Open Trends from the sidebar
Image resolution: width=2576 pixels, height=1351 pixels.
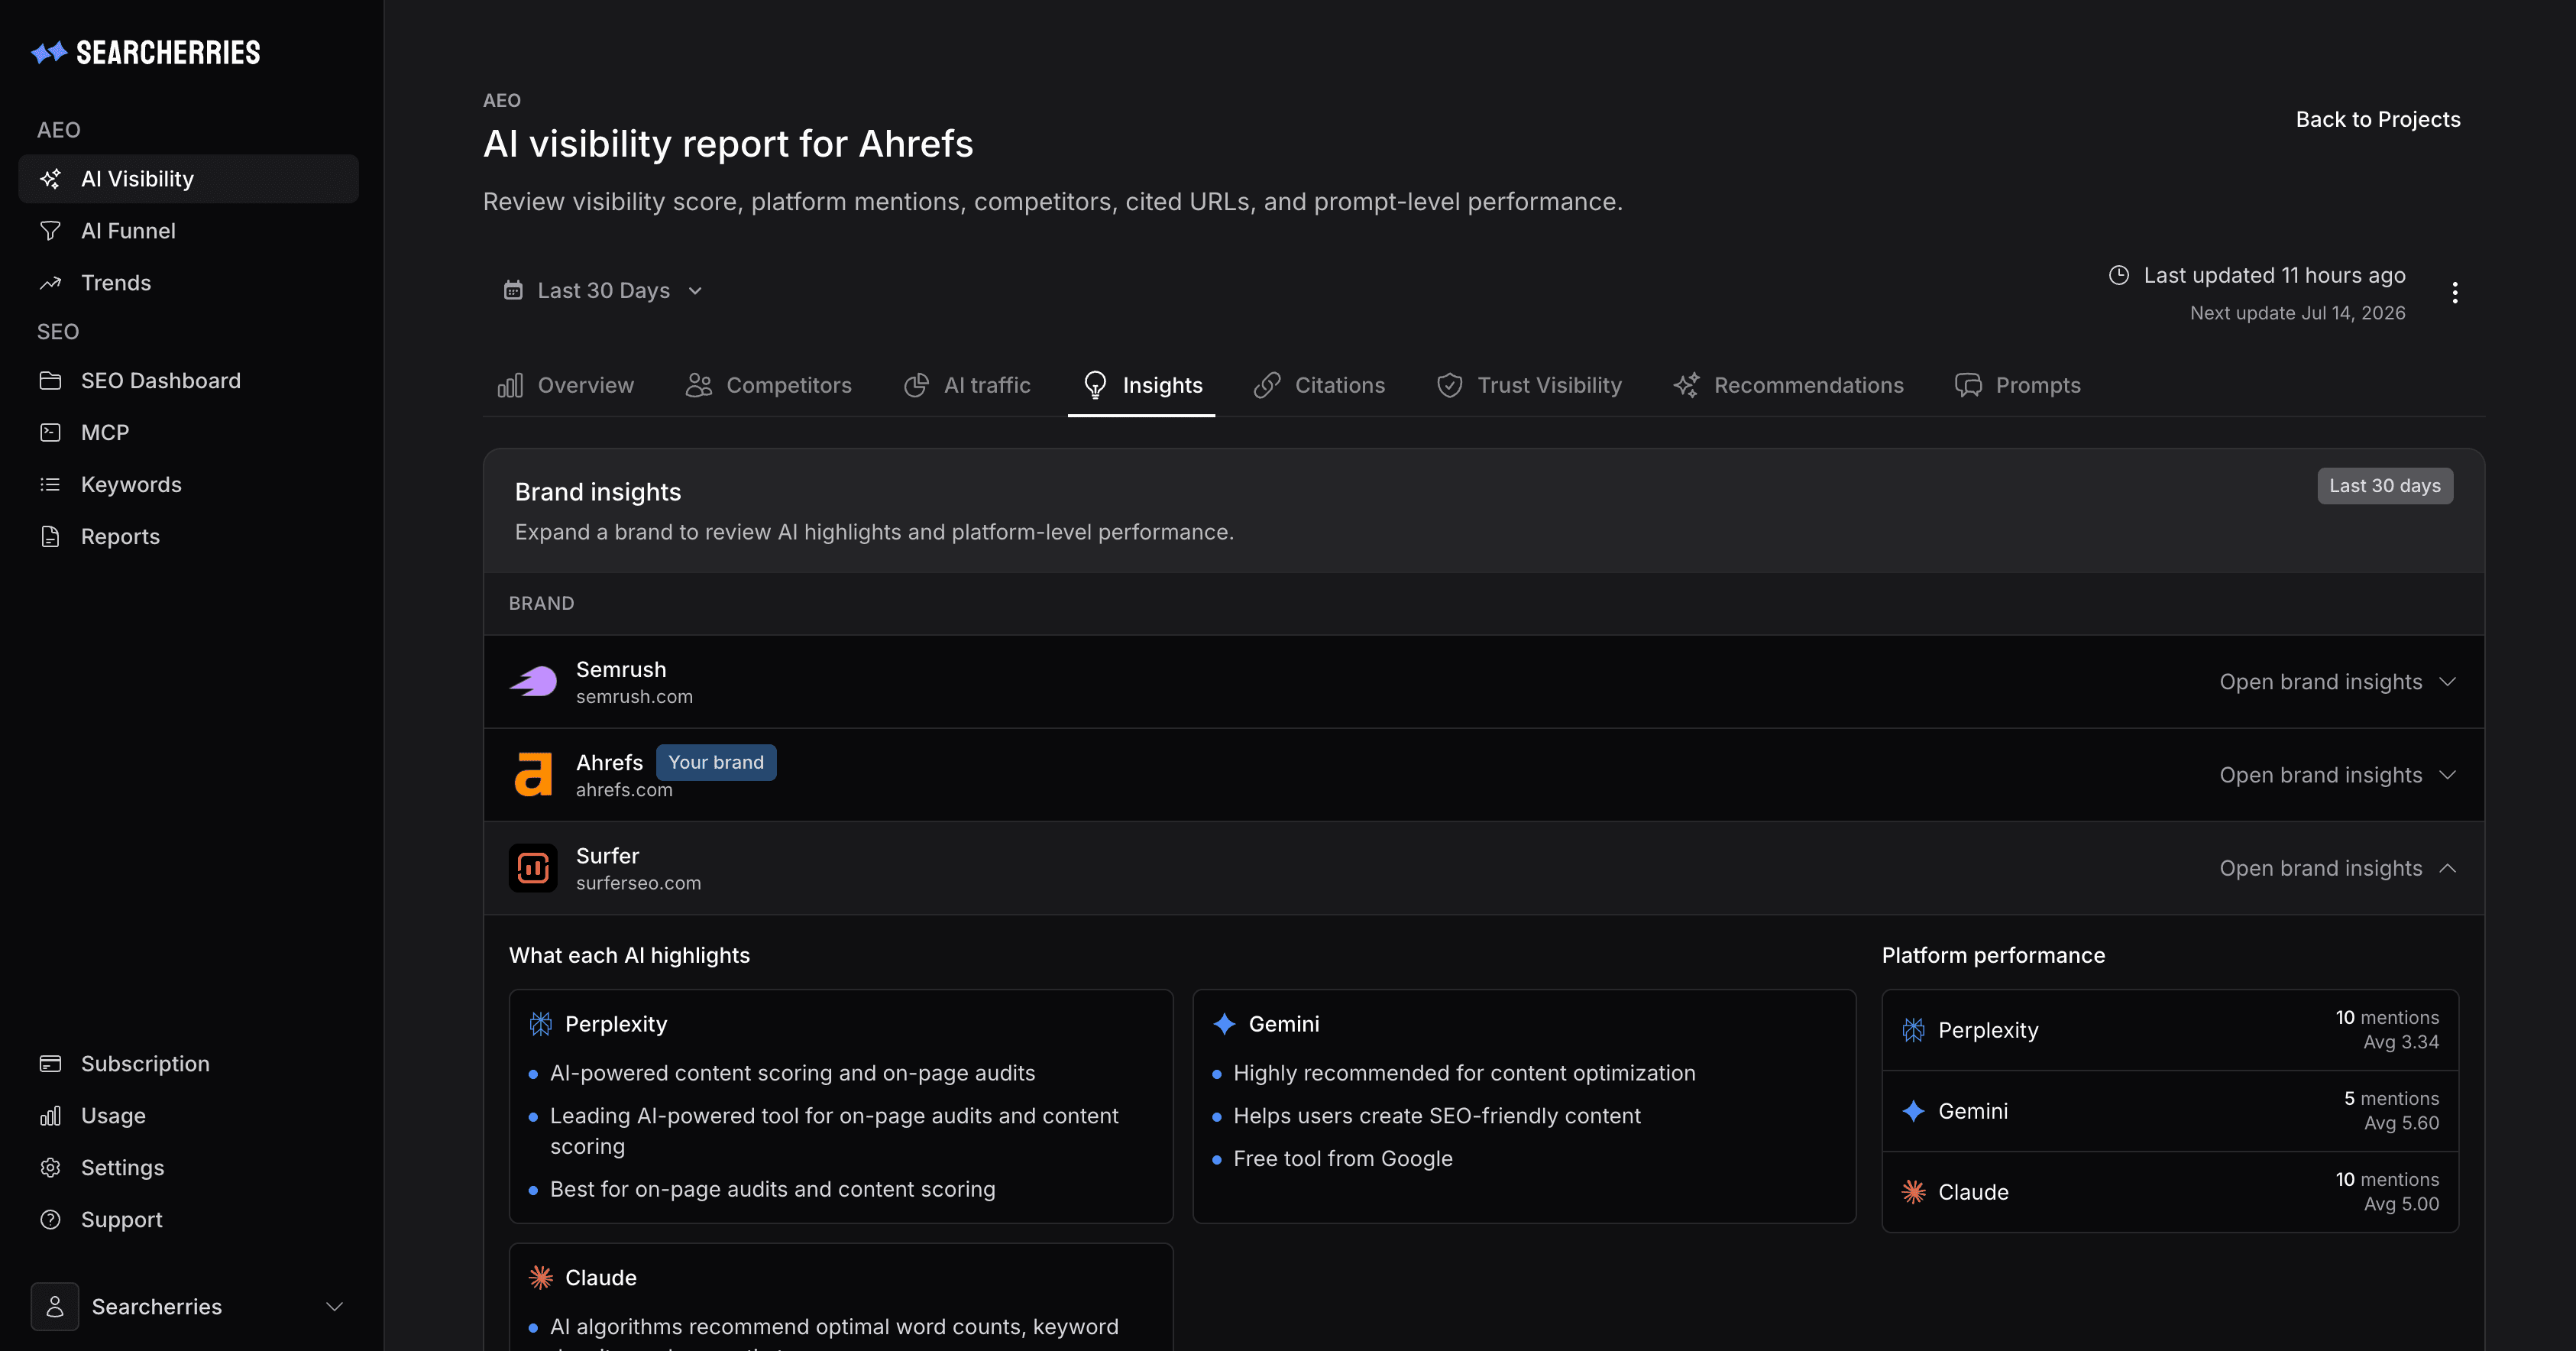(x=188, y=283)
